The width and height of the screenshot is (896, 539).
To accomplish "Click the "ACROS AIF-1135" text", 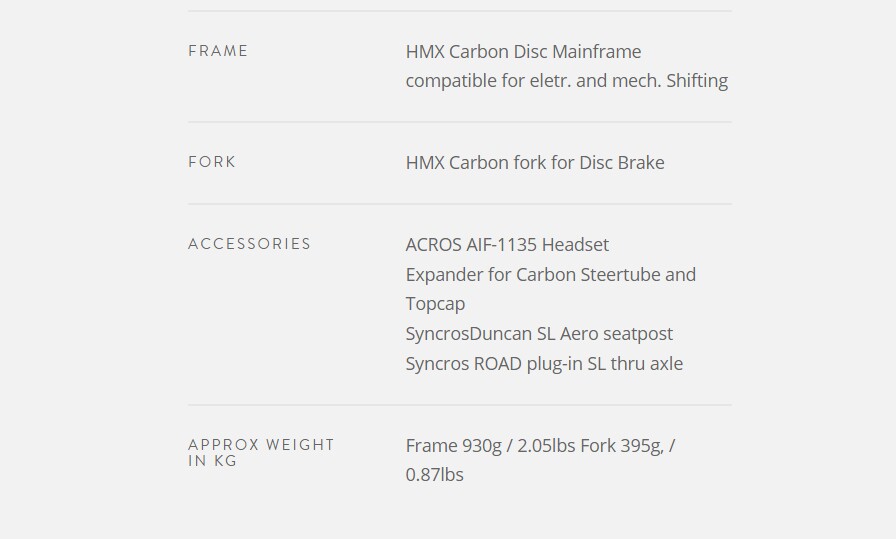I will click(x=471, y=245).
